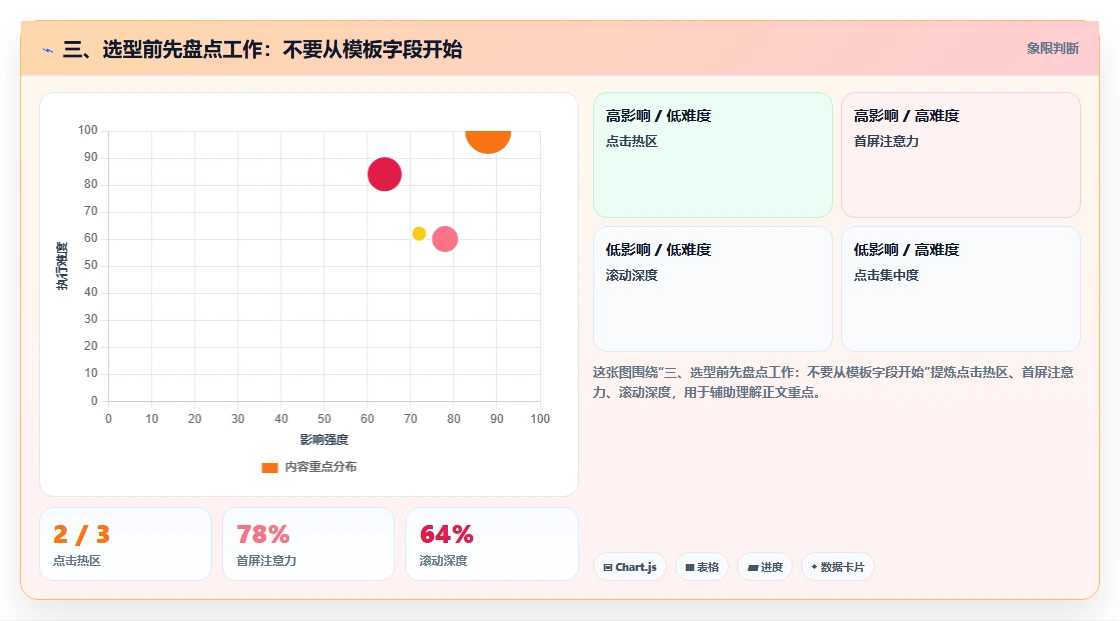Click the 点击集中度 text
Viewport: 1120px width, 621px height.
click(886, 275)
